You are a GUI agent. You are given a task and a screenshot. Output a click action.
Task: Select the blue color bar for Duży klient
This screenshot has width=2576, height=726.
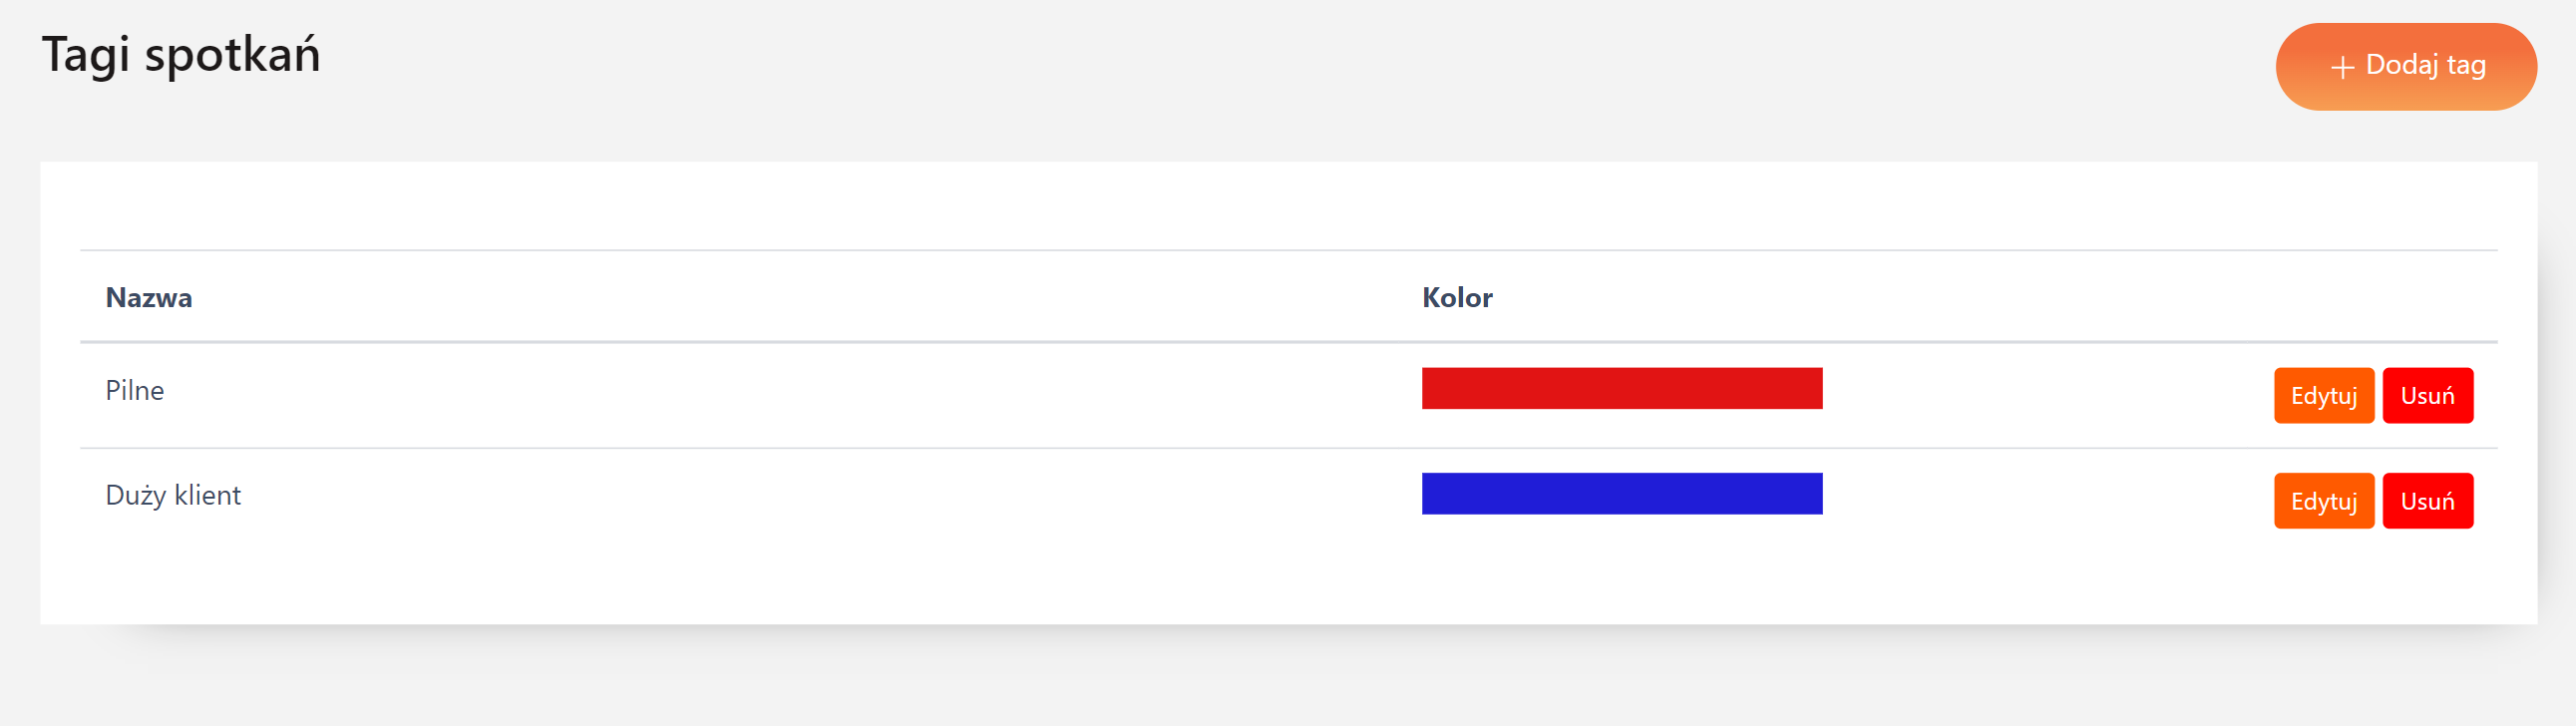pos(1621,494)
